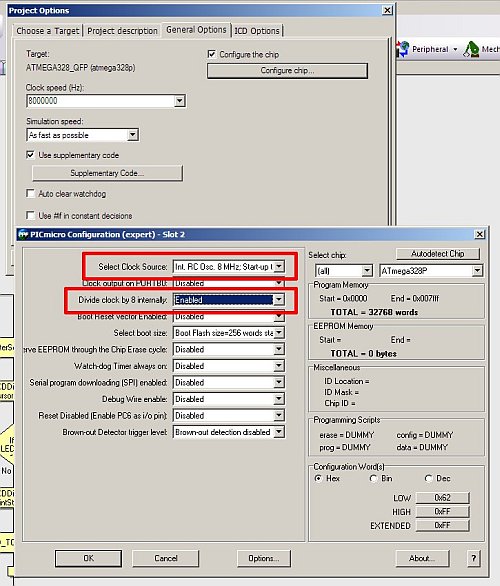The image size is (500, 586).
Task: Close the PICmicro Configuration dialog
Action: click(x=480, y=234)
